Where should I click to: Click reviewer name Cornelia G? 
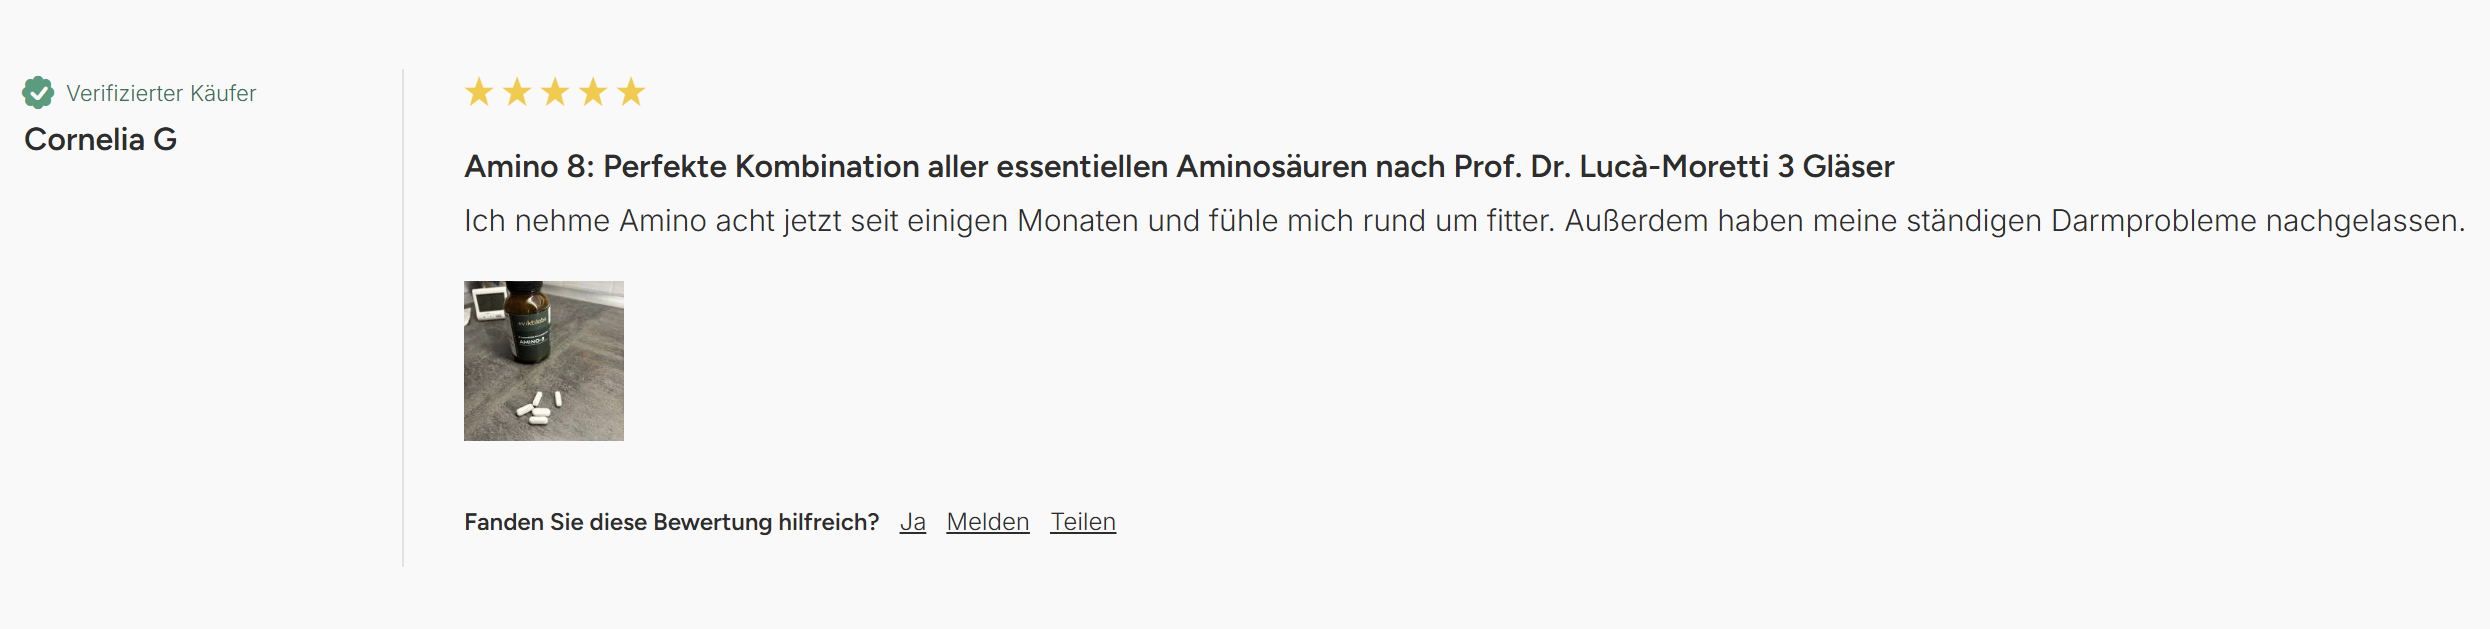pyautogui.click(x=100, y=139)
